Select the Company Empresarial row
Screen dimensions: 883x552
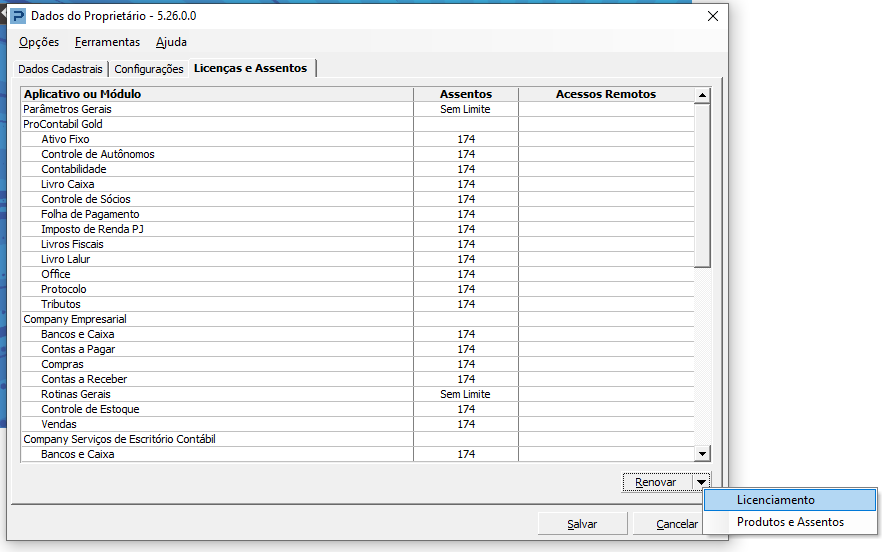tap(358, 319)
